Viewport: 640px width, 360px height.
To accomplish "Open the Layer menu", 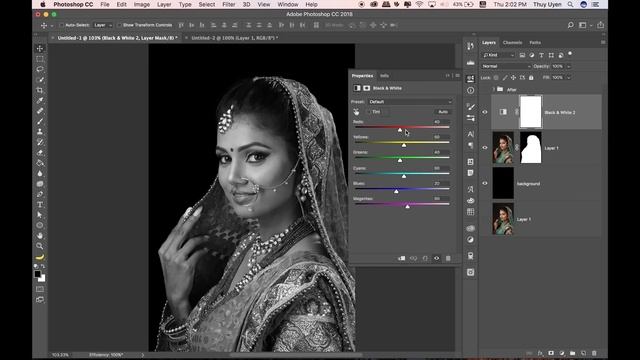I will tap(164, 4).
